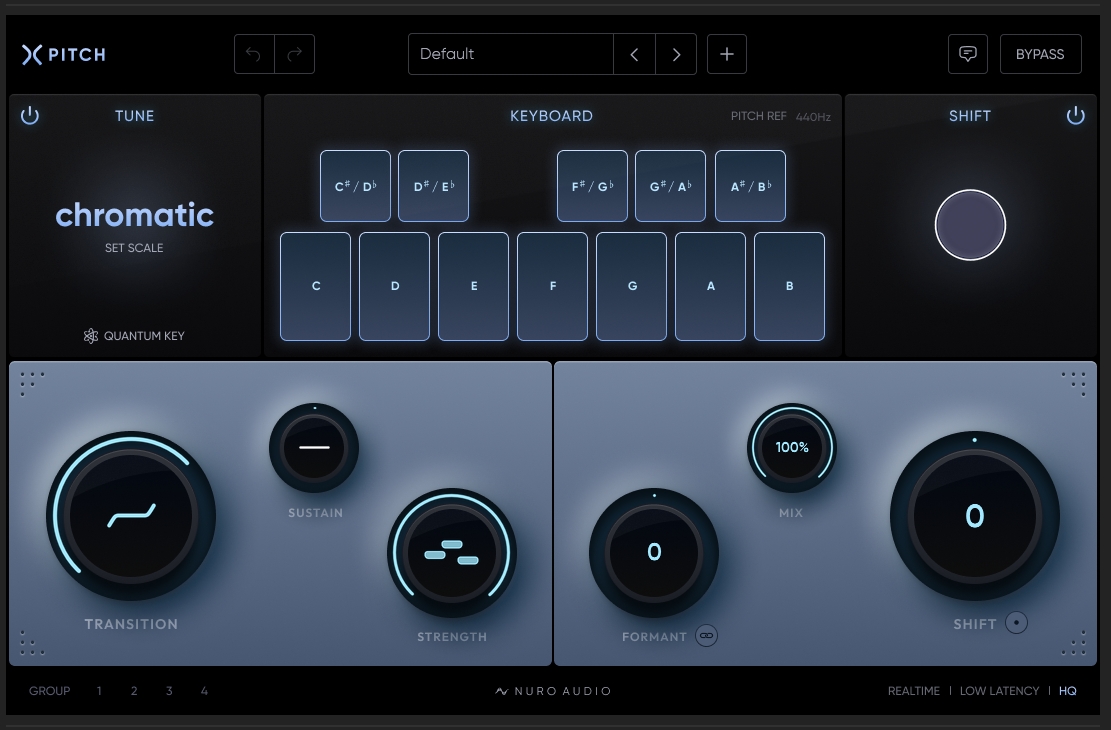Viewport: 1111px width, 730px height.
Task: Select group 2
Action: (134, 691)
